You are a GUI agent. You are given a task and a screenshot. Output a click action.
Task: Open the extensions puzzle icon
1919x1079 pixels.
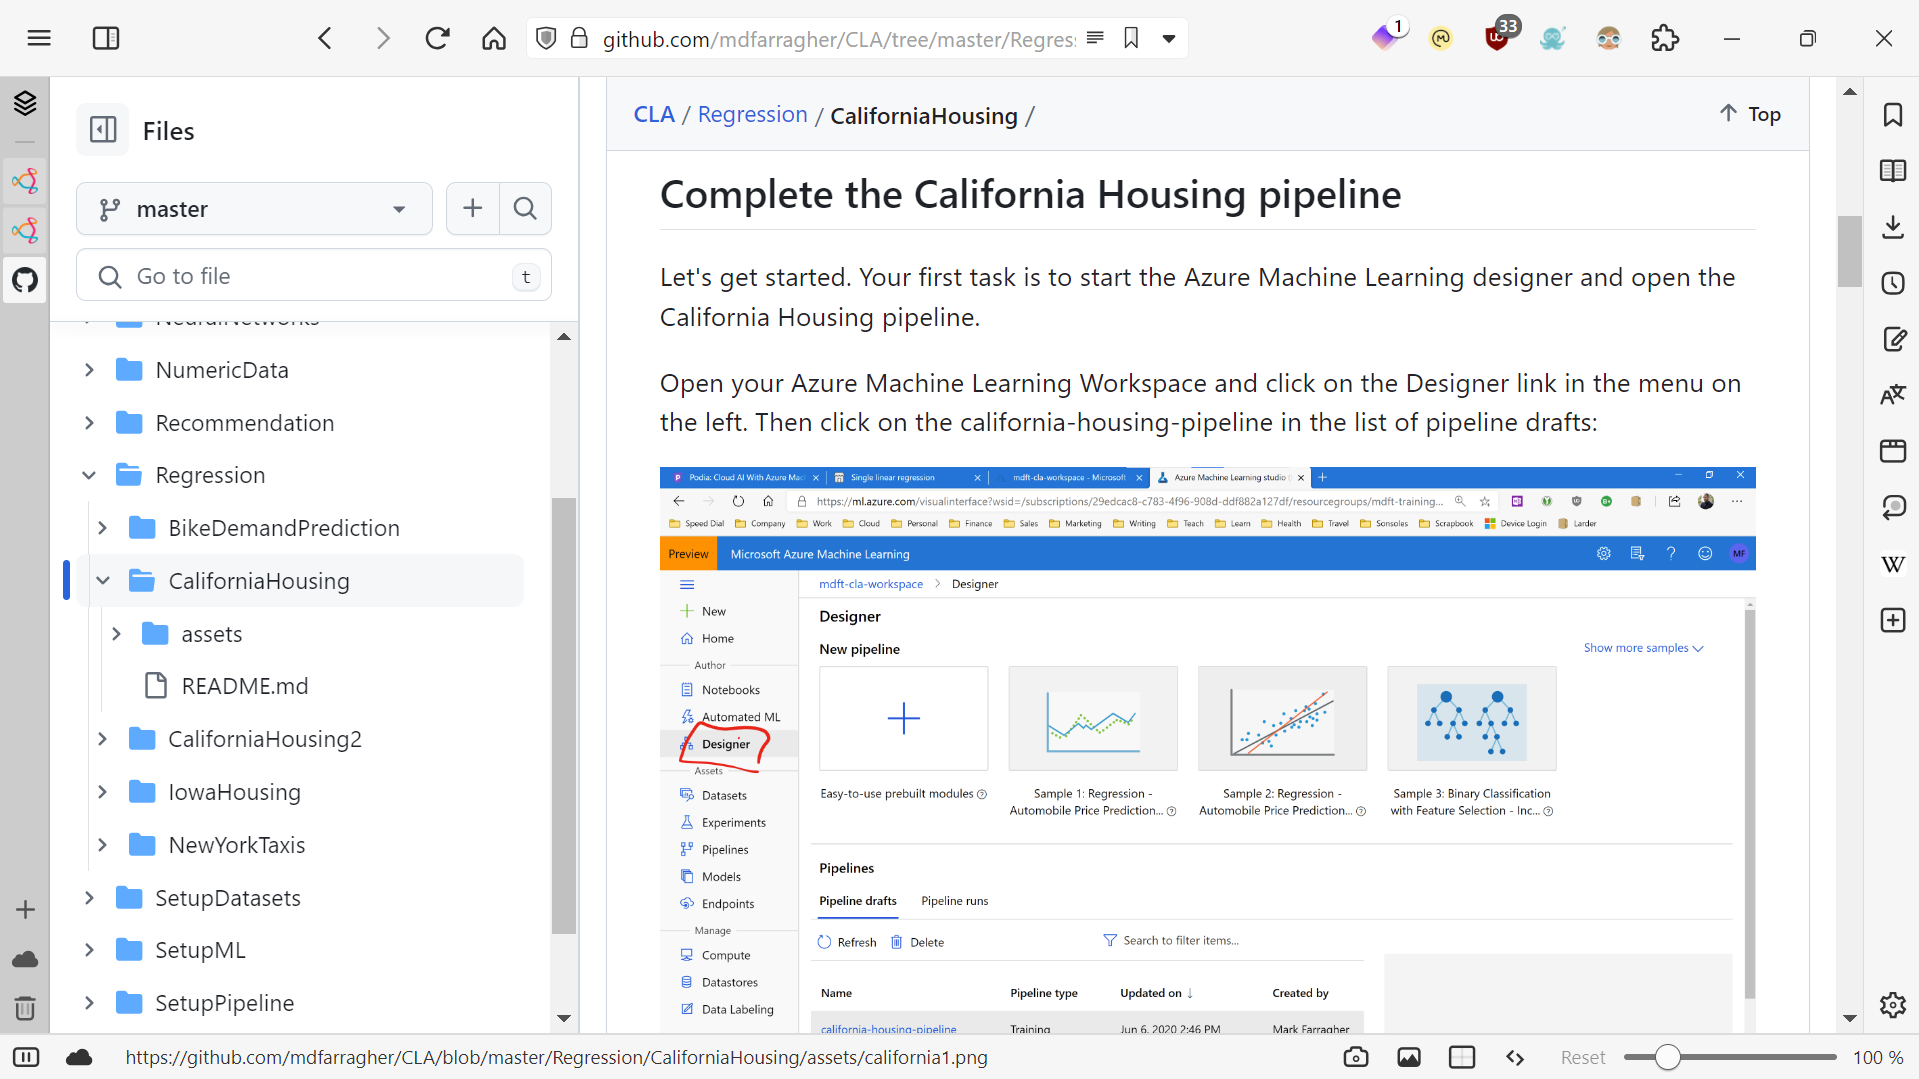pos(1665,38)
